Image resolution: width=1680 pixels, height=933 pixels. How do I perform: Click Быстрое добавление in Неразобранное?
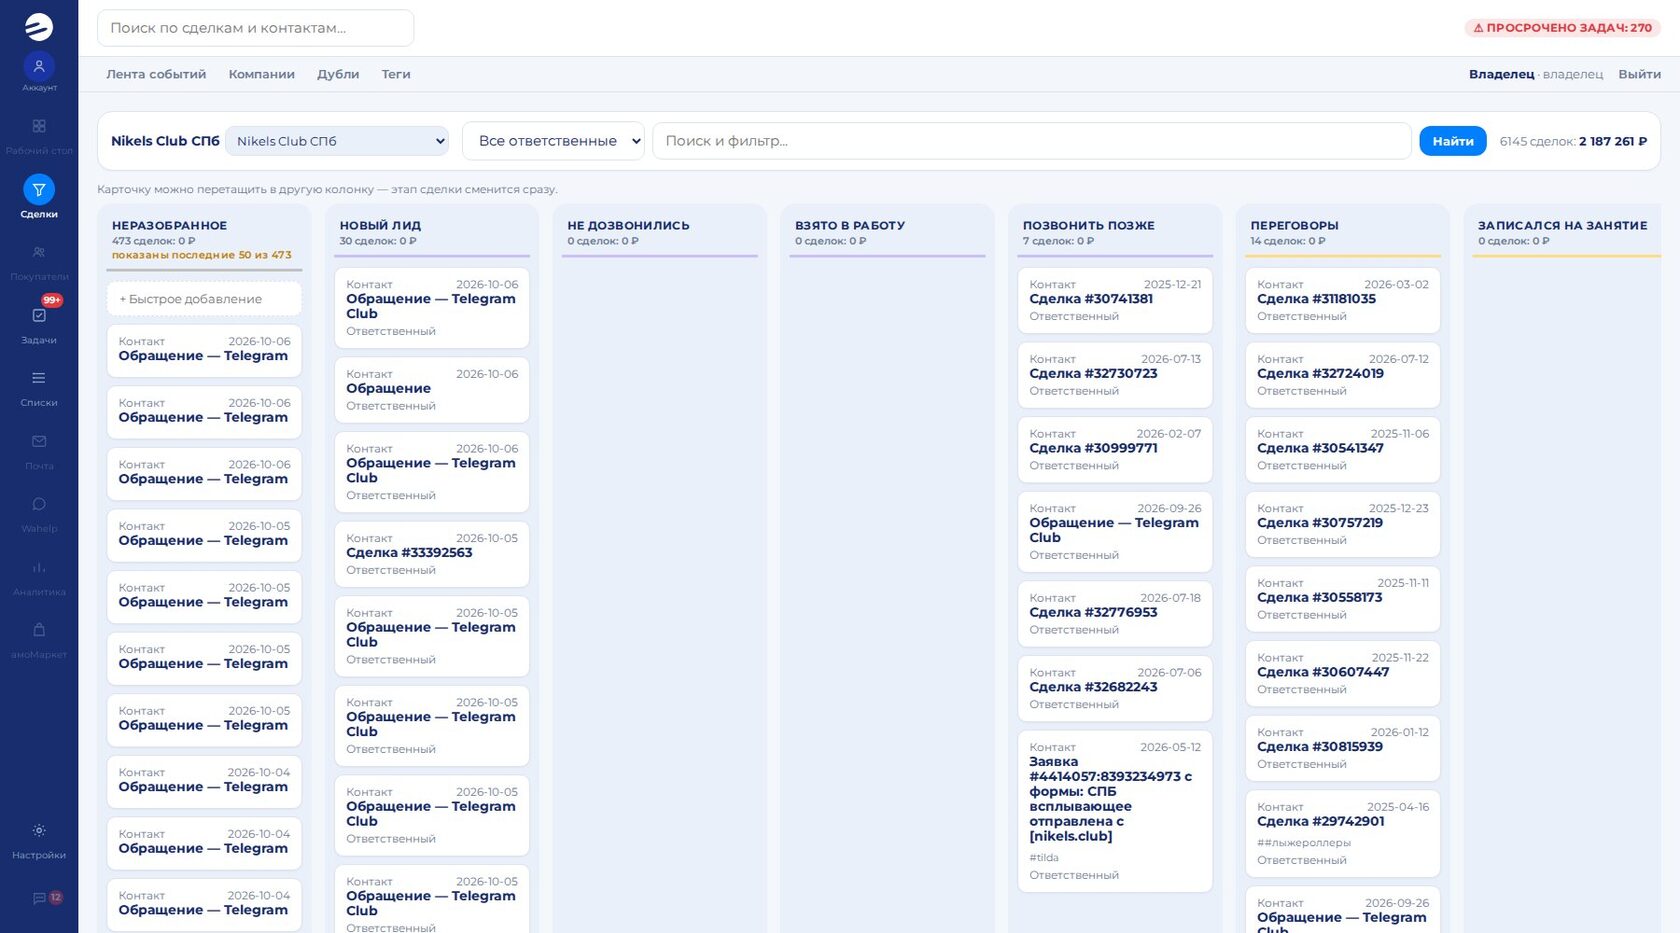pos(204,299)
